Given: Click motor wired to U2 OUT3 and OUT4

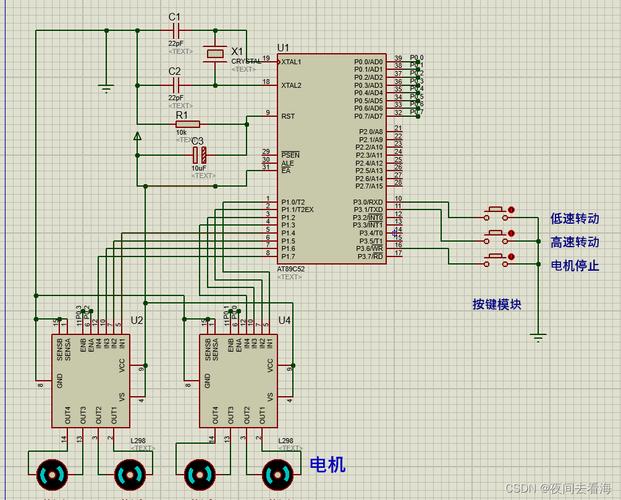Looking at the screenshot, I should (x=52, y=474).
